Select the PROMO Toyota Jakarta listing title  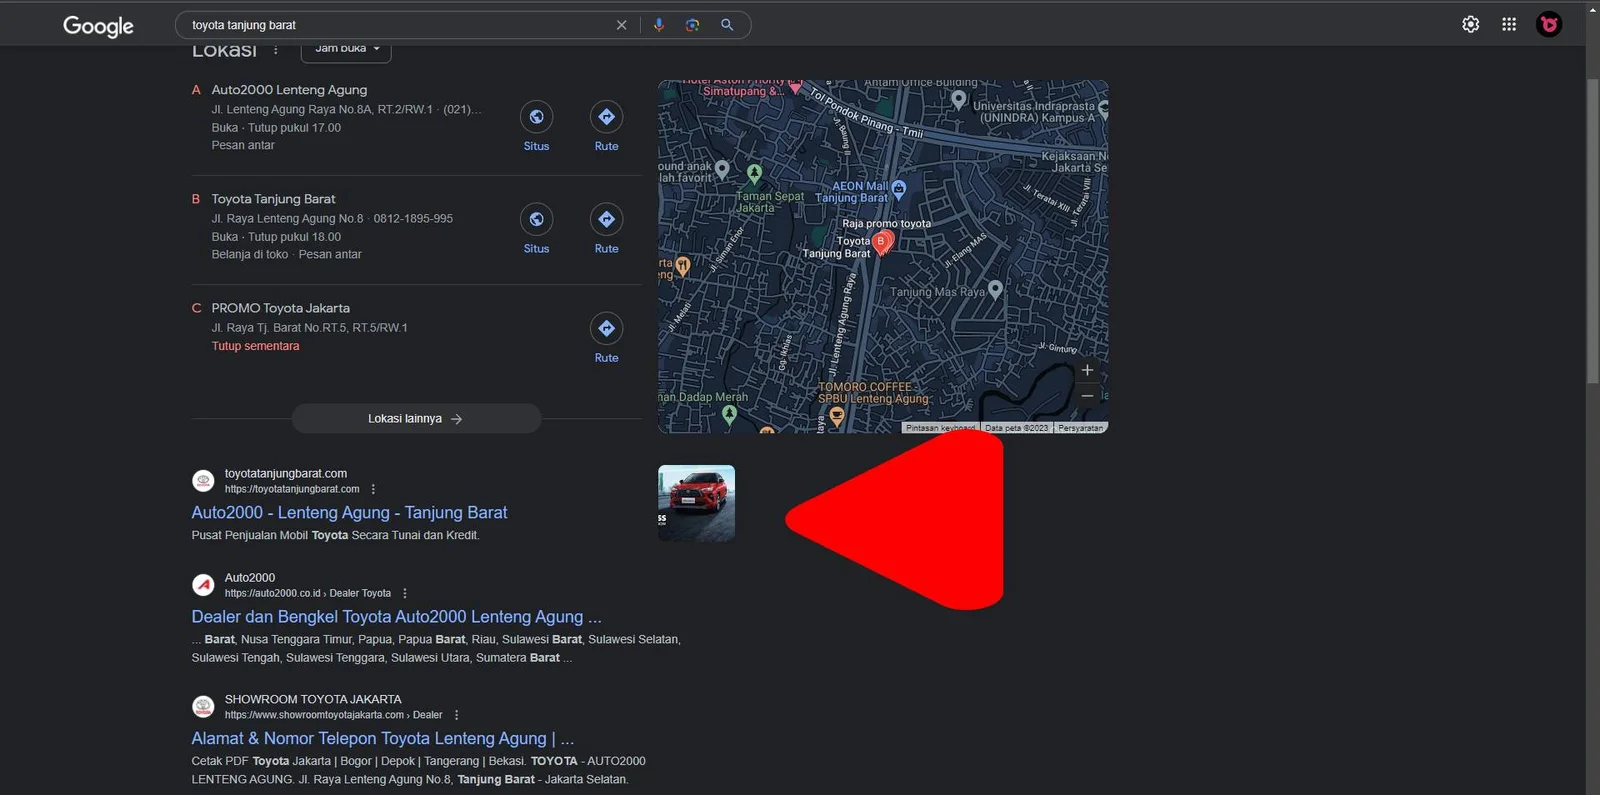[280, 308]
